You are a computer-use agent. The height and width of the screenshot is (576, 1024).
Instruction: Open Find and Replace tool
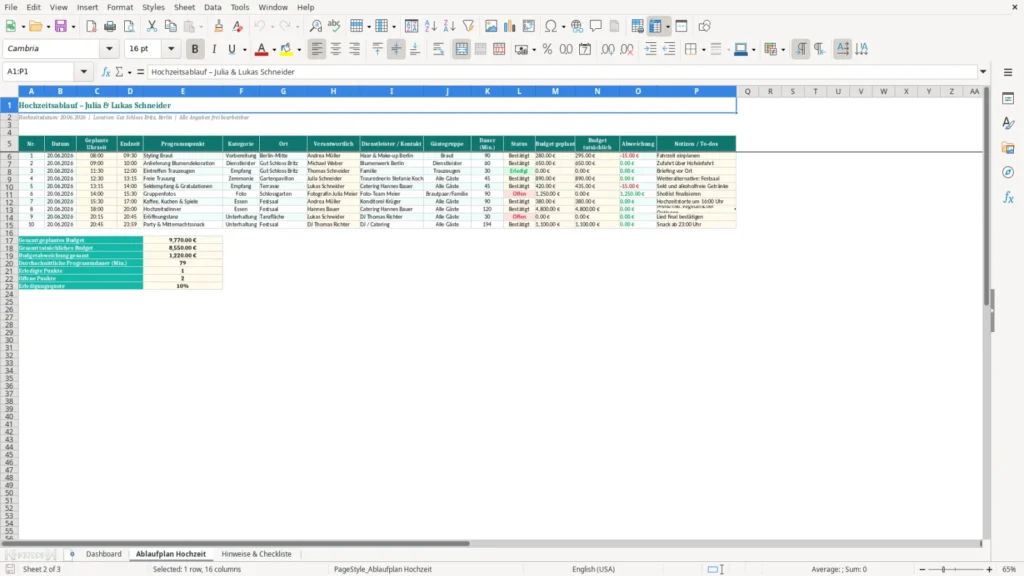coord(315,26)
